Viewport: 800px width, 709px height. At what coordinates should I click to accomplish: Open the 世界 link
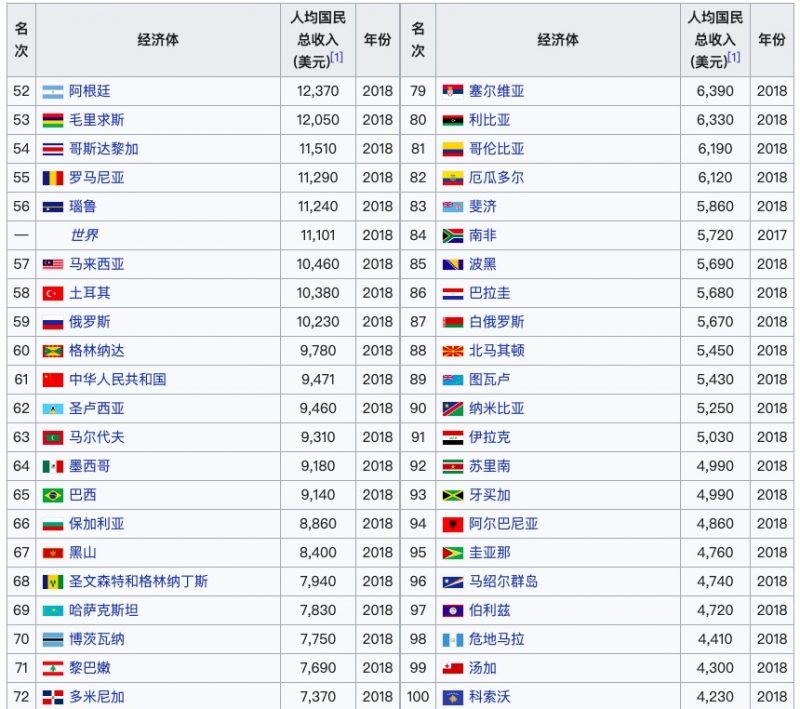(x=84, y=235)
